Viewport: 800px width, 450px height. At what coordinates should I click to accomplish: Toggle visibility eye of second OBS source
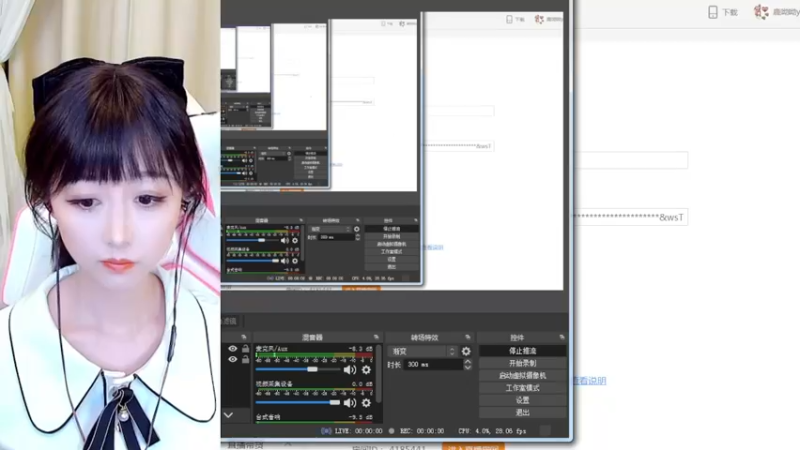click(233, 360)
